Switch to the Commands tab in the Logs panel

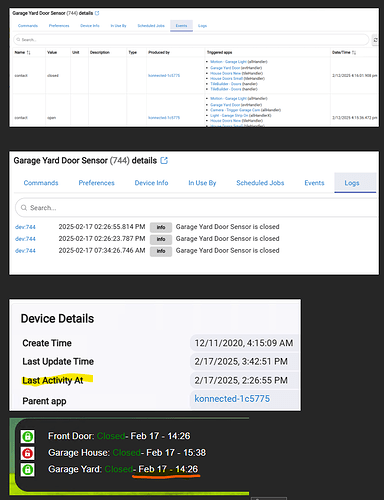point(41,183)
